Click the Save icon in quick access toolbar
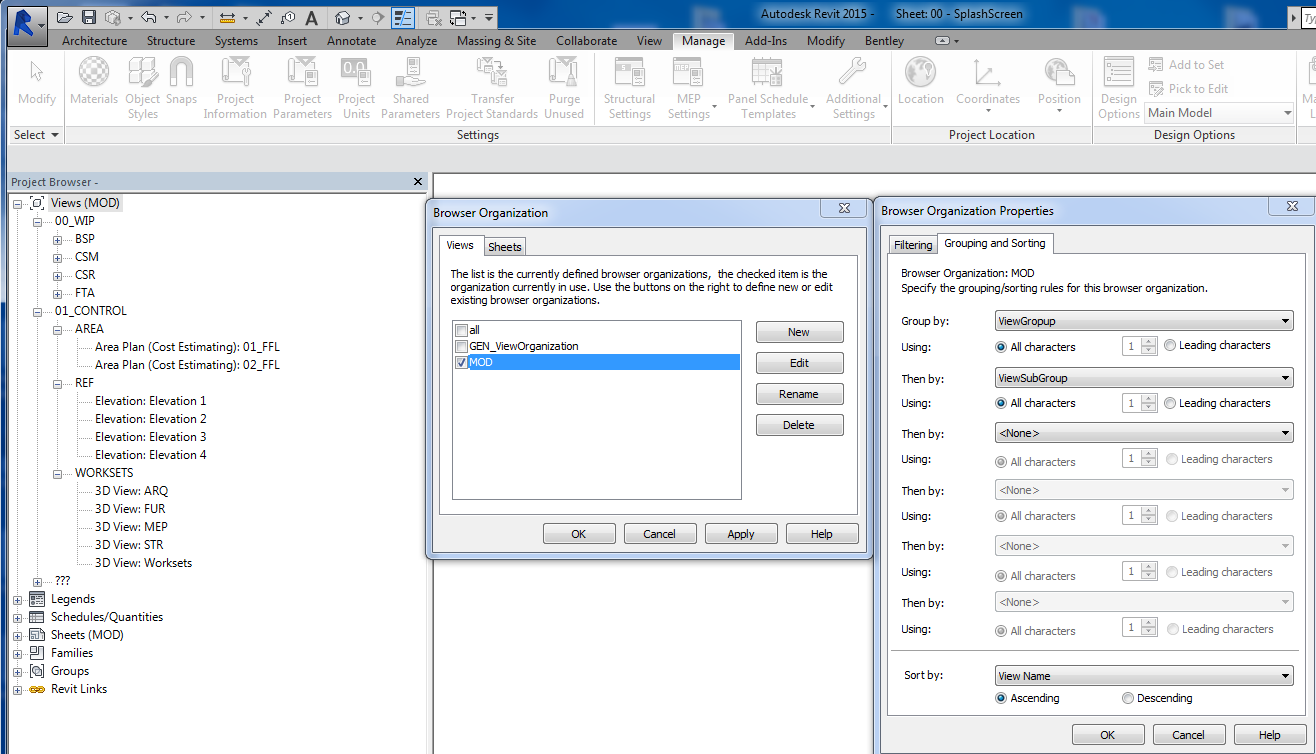 click(89, 18)
